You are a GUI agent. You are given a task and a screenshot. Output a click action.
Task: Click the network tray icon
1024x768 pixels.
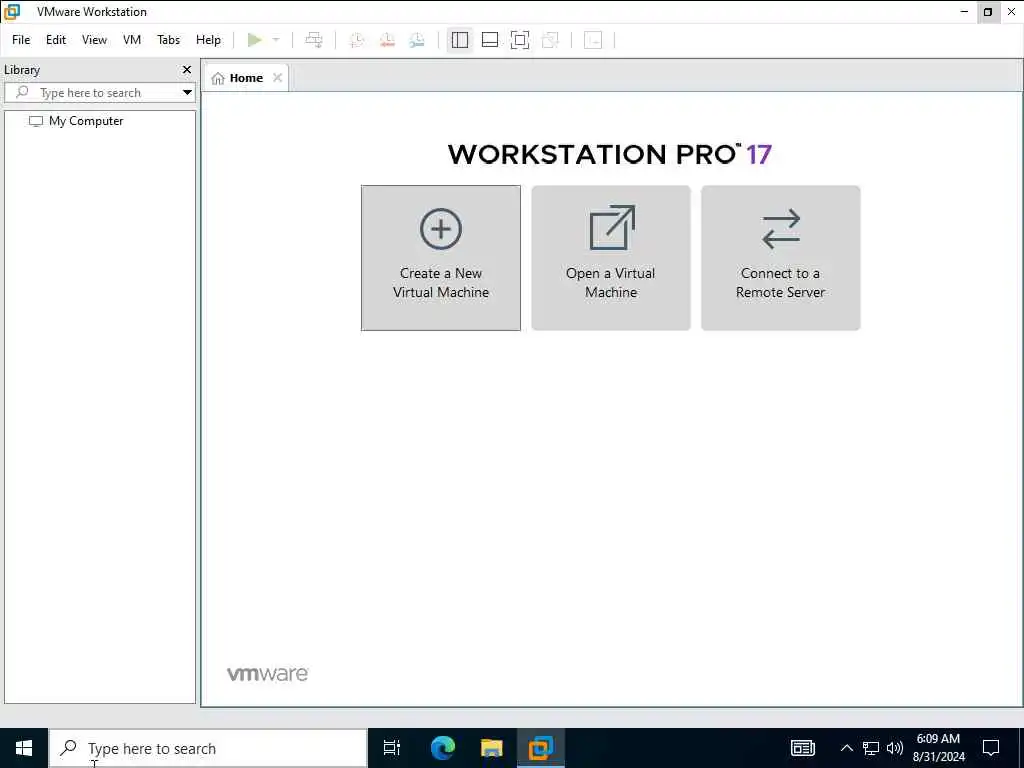point(871,748)
